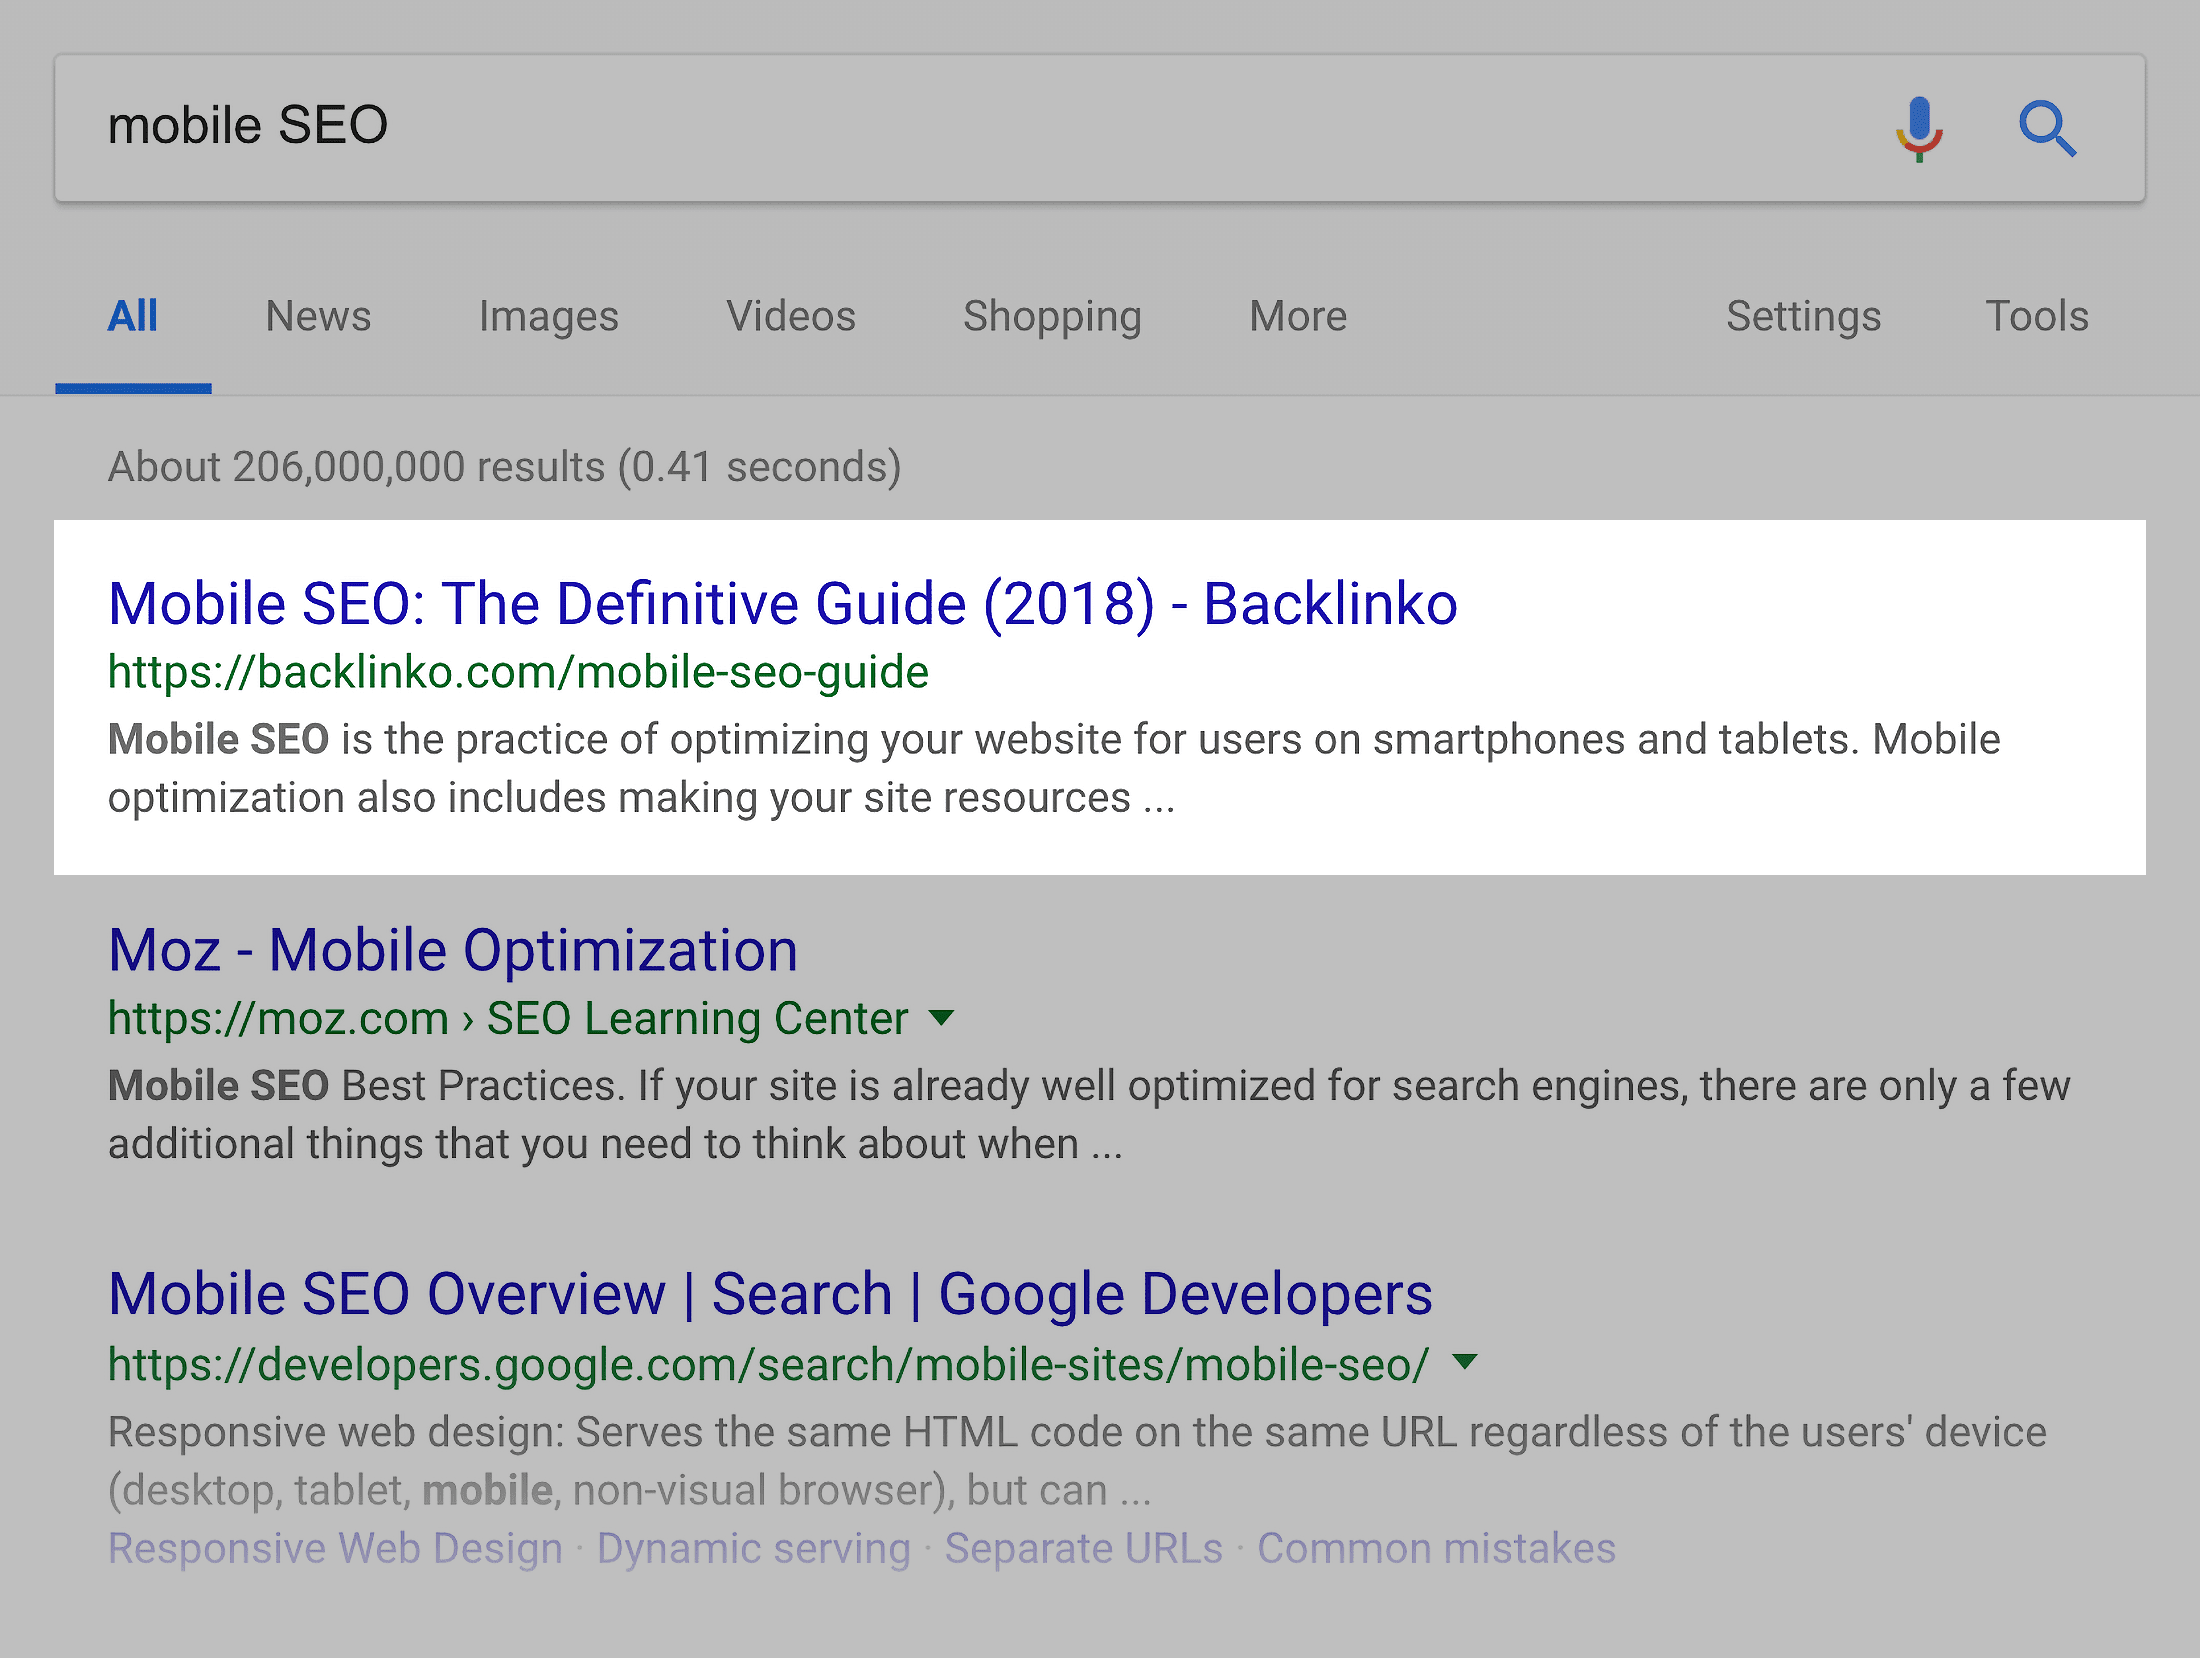Viewport: 2200px width, 1658px height.
Task: Open the Settings menu
Action: 1796,315
